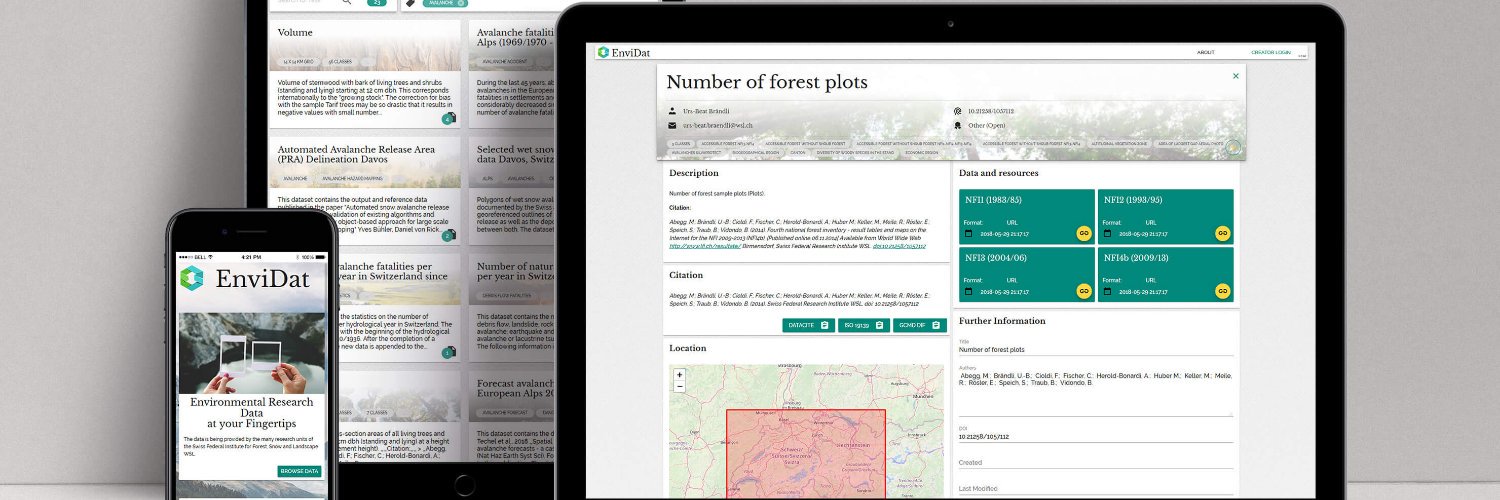Viewport: 1500px width, 500px height.
Task: Click the NFI1 (1983/85) resource title
Action: 993,200
